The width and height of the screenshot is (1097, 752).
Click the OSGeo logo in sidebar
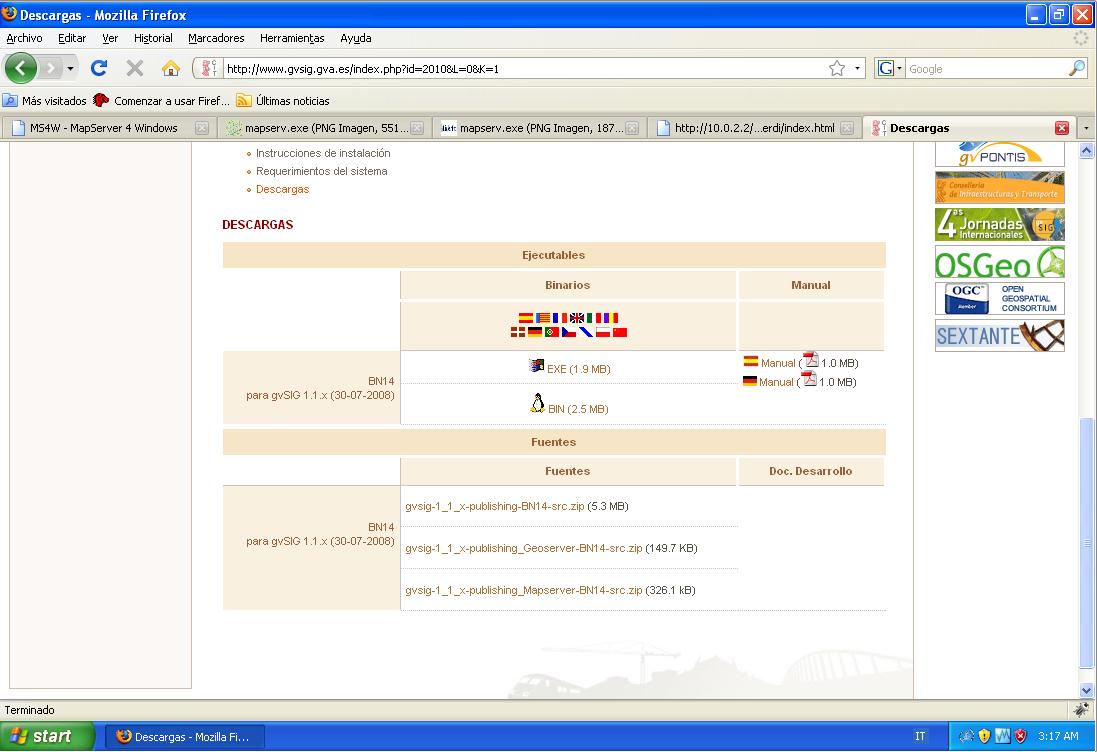tap(999, 262)
